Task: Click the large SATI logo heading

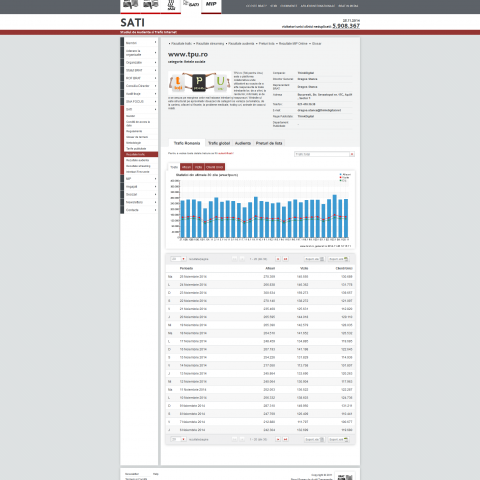Action: click(x=132, y=23)
